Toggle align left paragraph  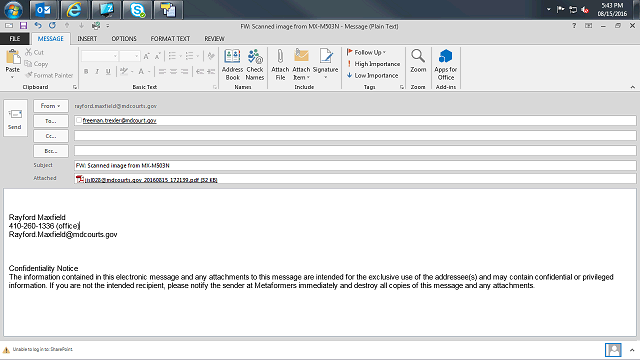click(x=162, y=71)
